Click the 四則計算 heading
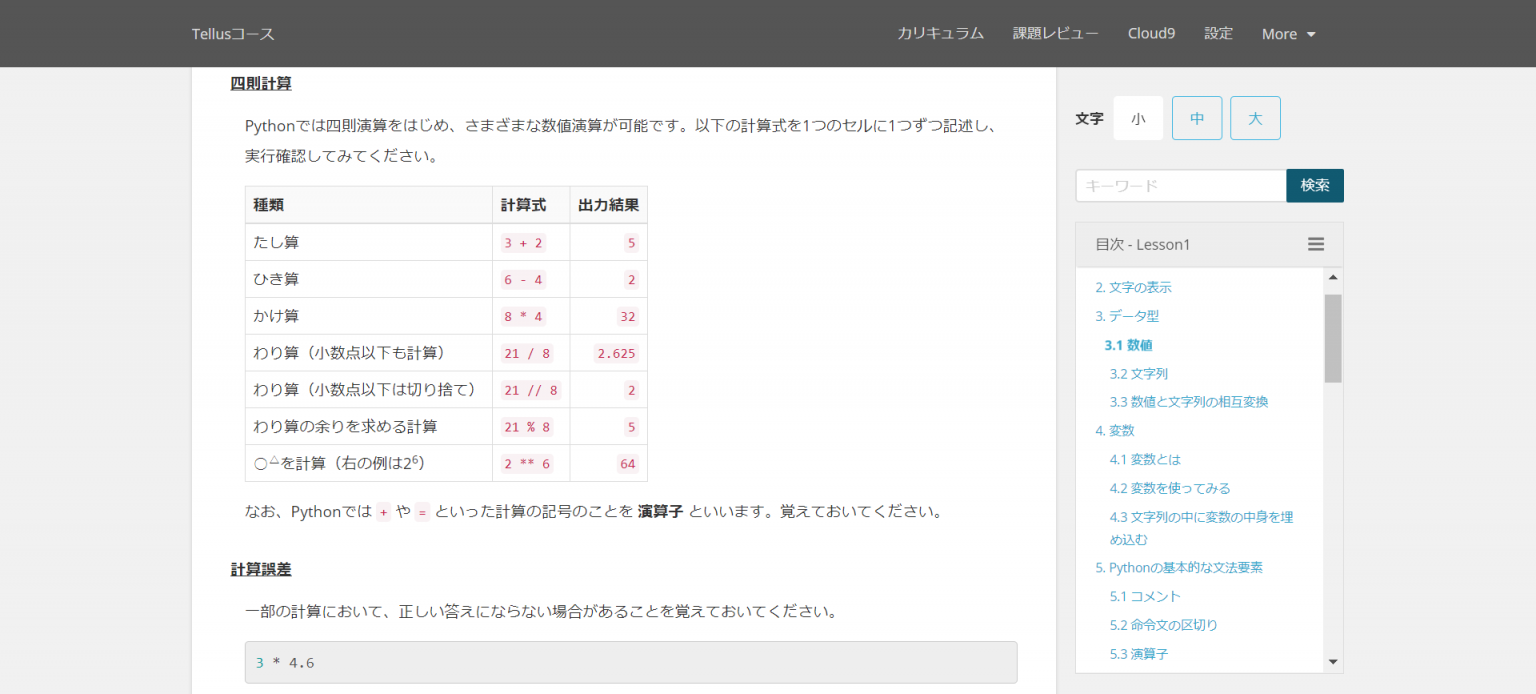 (x=261, y=84)
